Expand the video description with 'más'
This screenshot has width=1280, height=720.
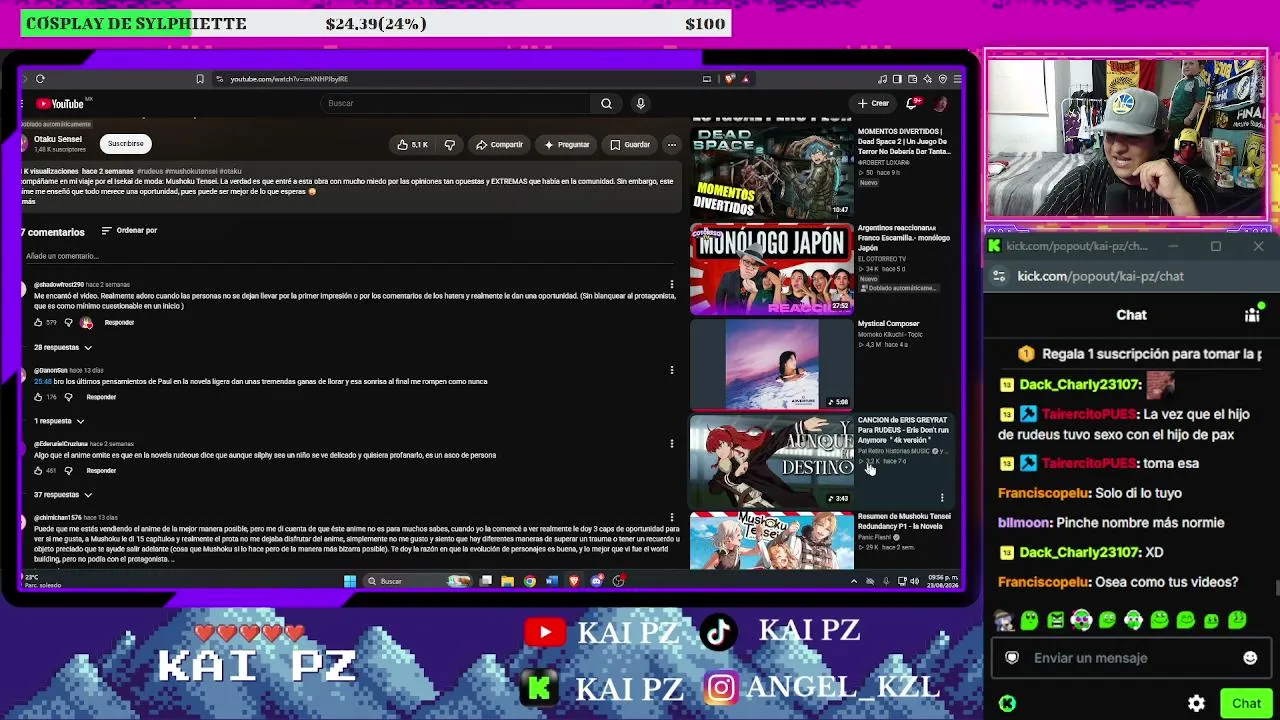click(28, 202)
